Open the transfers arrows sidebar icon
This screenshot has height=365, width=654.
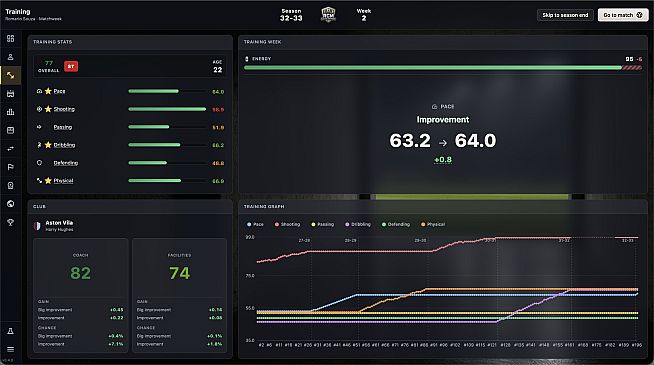pos(10,149)
